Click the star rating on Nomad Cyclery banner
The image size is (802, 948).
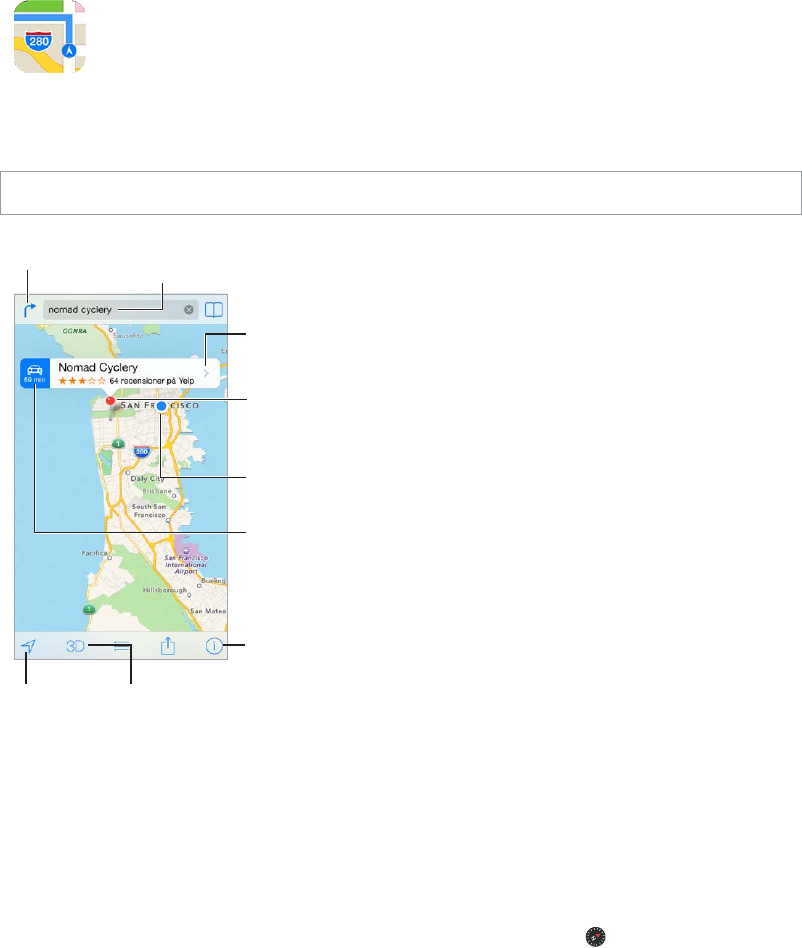82,381
